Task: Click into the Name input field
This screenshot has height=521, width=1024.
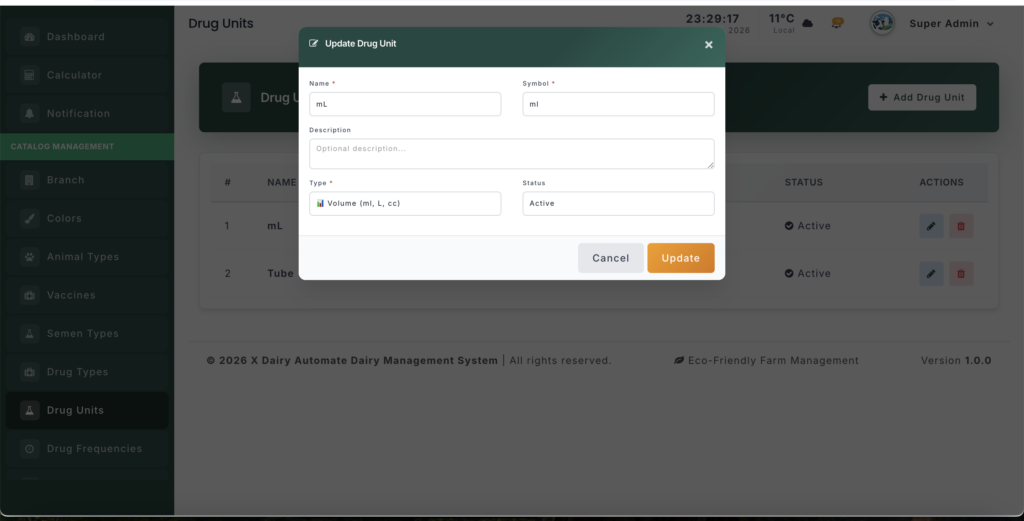Action: [405, 104]
